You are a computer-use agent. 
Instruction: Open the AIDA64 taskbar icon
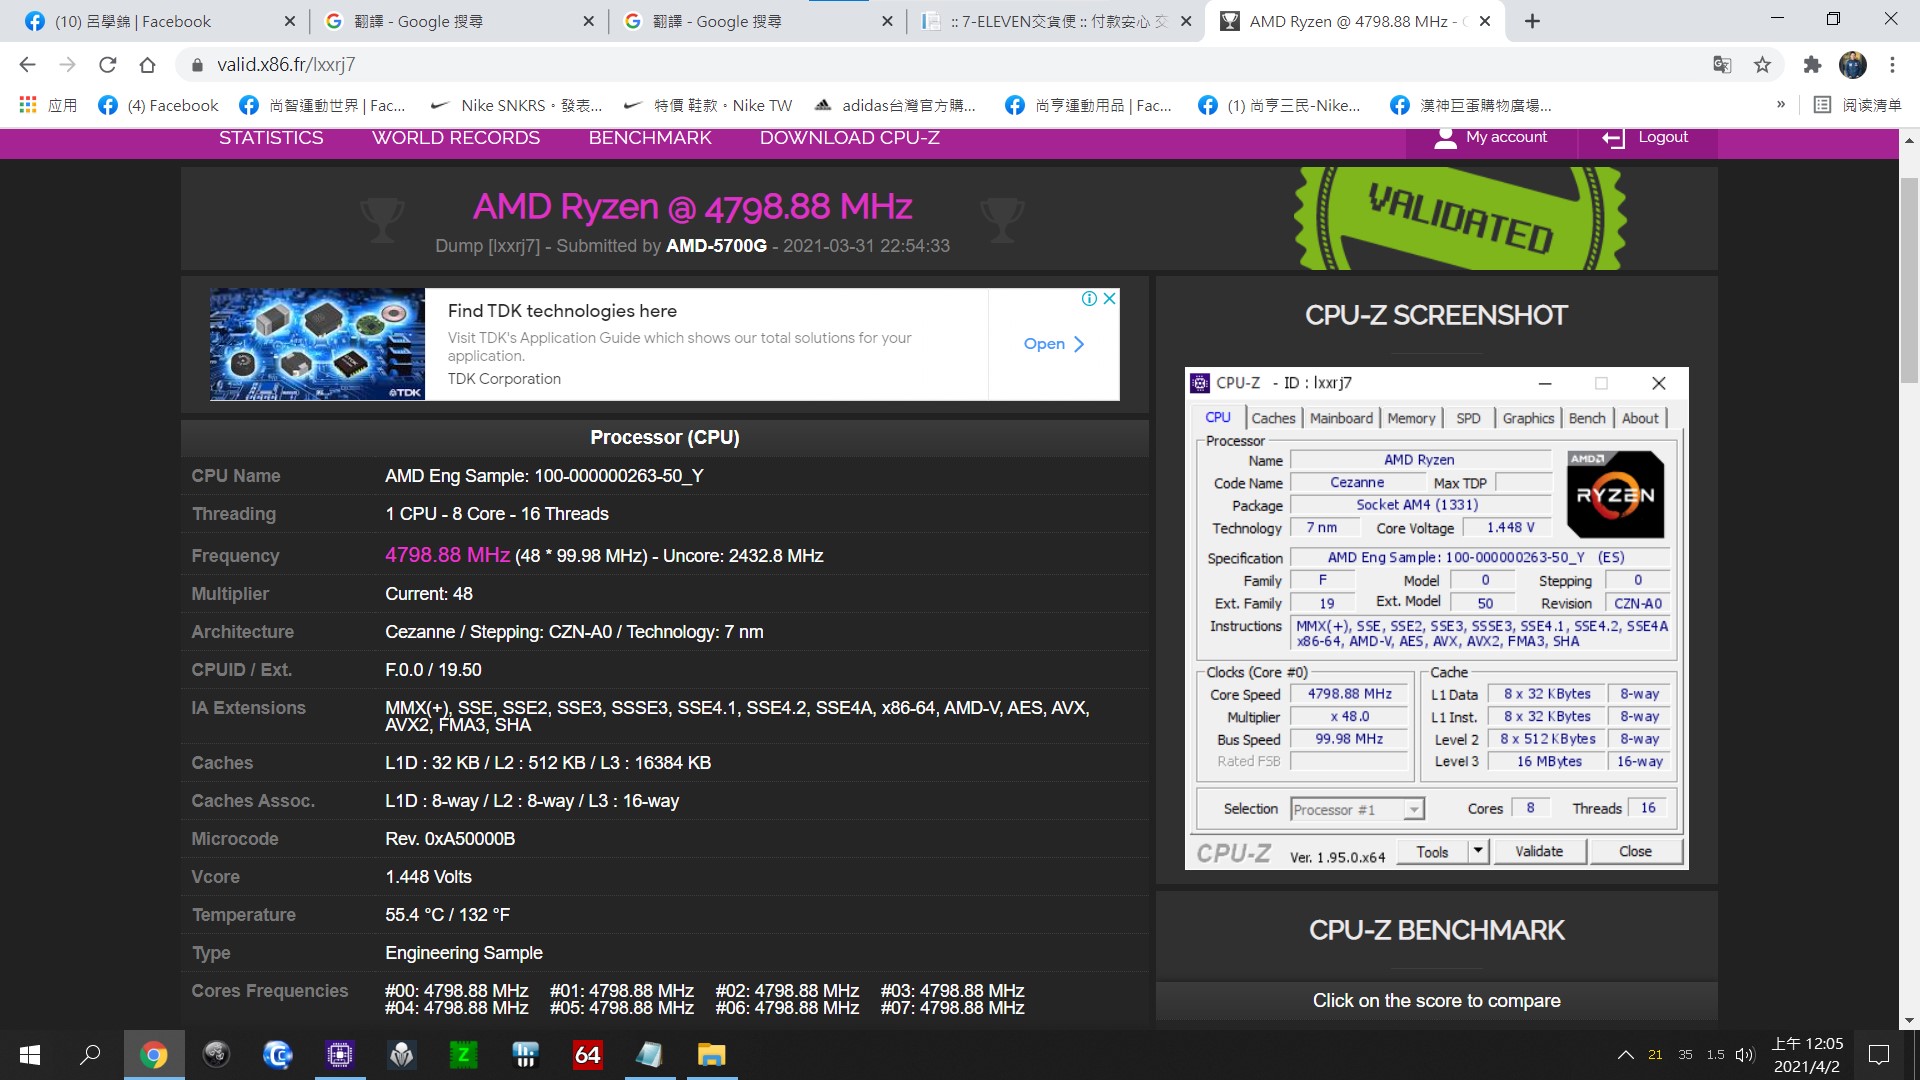pyautogui.click(x=587, y=1054)
